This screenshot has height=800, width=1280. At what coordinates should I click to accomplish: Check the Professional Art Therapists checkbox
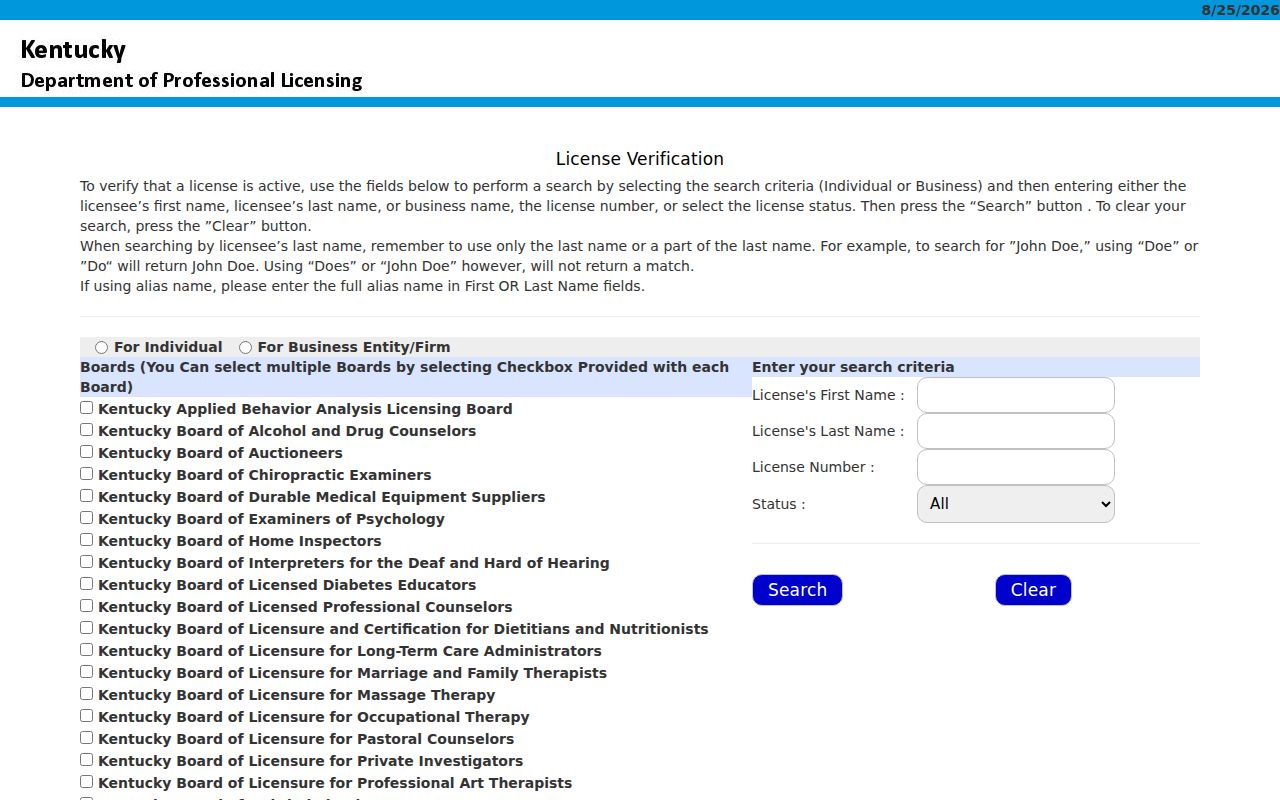click(x=87, y=782)
